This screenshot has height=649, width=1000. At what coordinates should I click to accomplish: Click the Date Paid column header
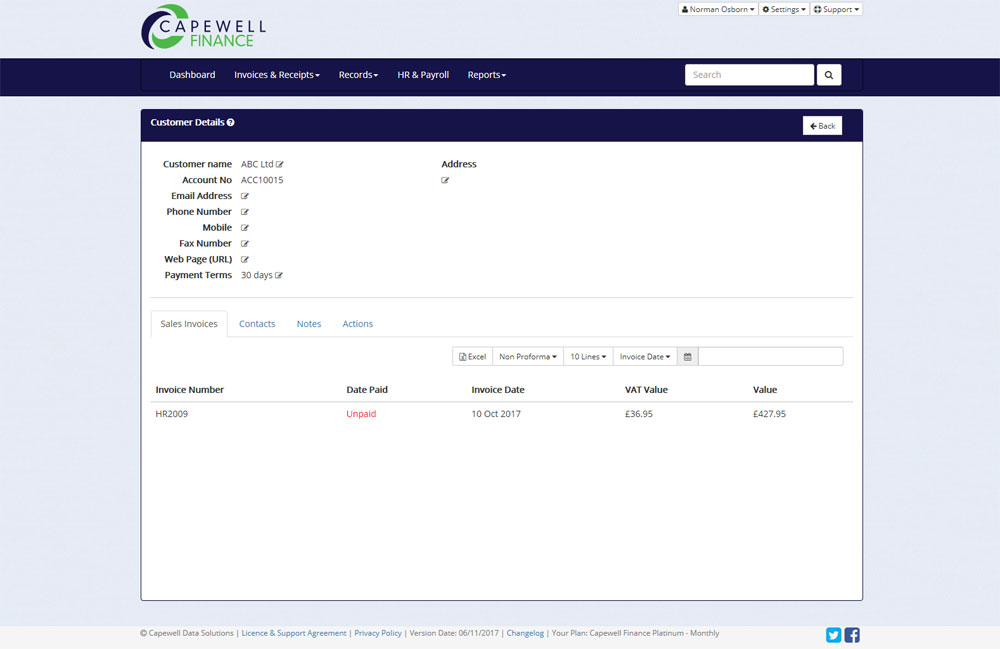(367, 390)
